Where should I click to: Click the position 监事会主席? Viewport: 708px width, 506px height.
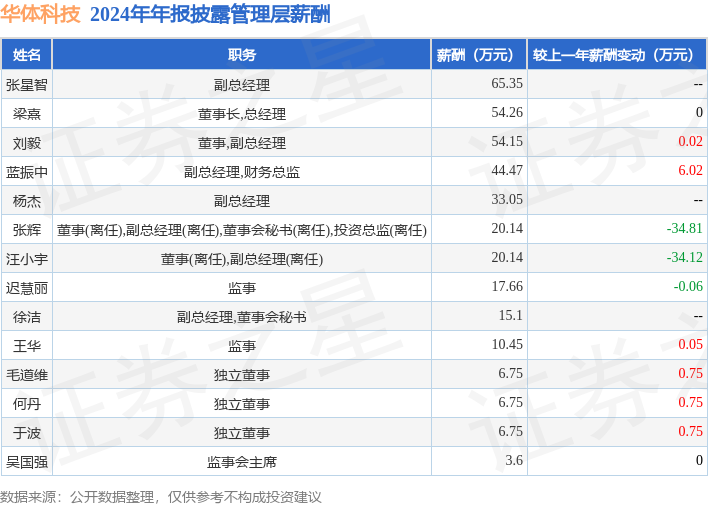click(242, 461)
